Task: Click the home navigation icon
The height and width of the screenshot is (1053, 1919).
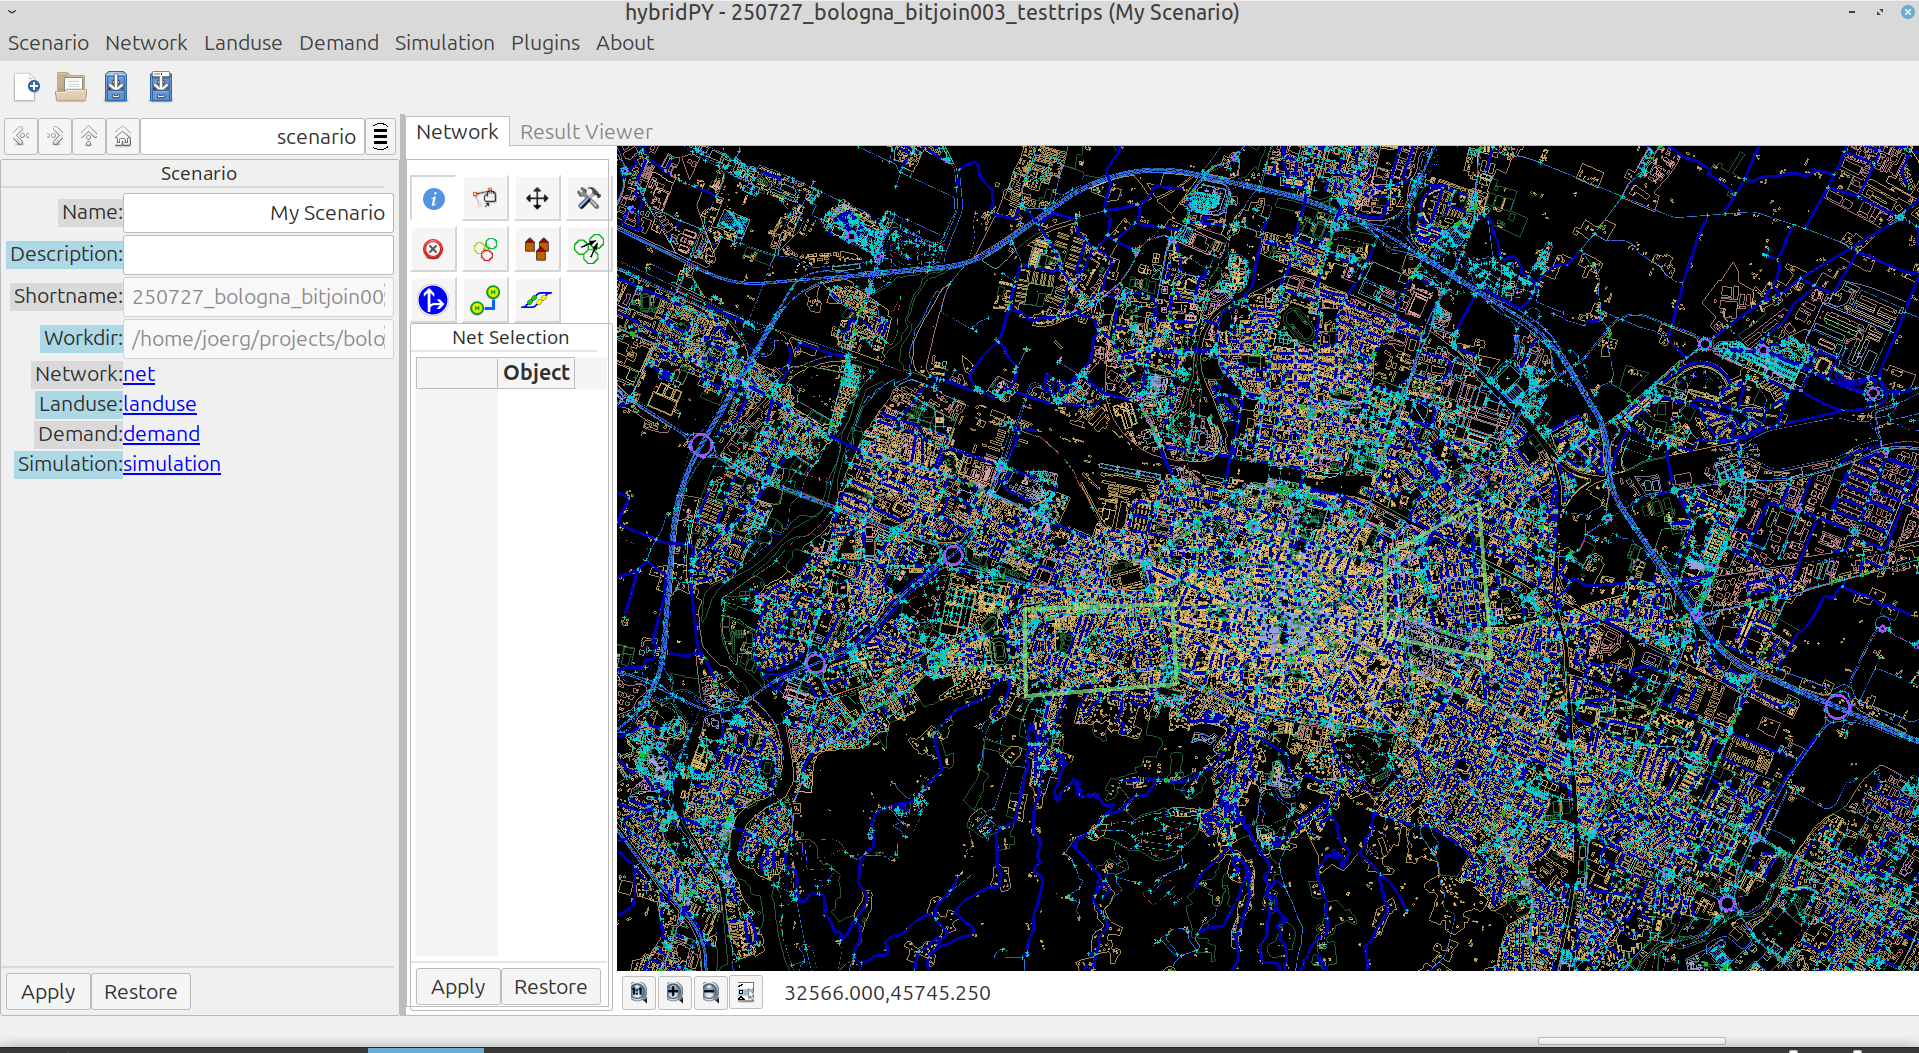Action: [x=123, y=136]
